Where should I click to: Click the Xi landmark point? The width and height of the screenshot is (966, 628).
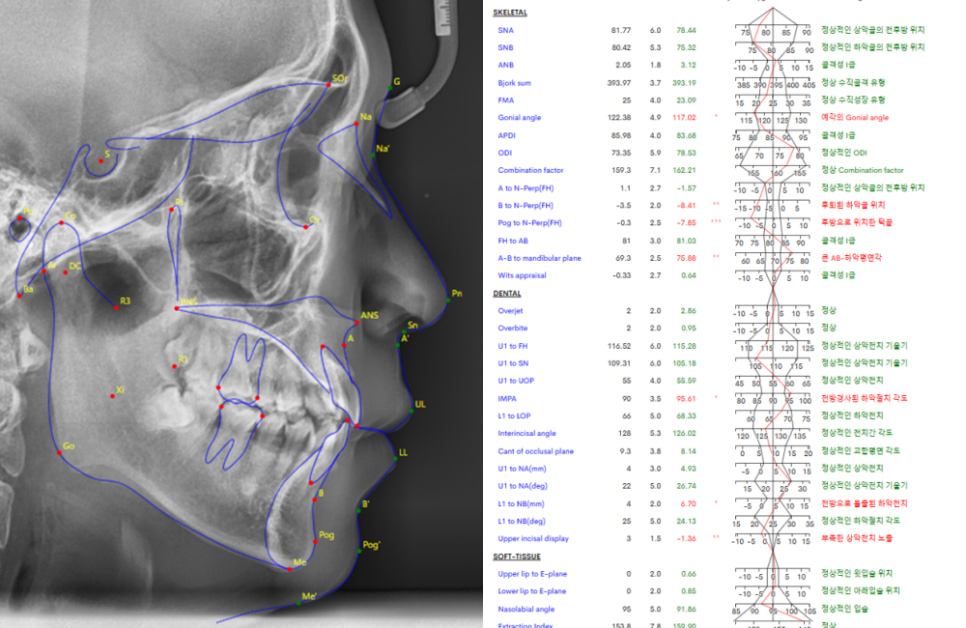pyautogui.click(x=110, y=397)
